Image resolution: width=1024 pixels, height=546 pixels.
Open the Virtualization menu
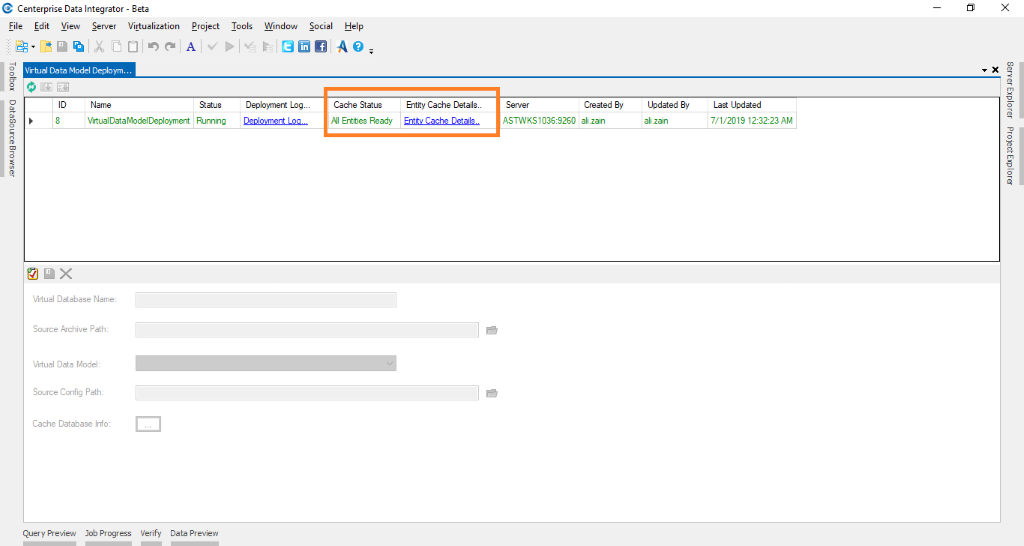click(153, 26)
